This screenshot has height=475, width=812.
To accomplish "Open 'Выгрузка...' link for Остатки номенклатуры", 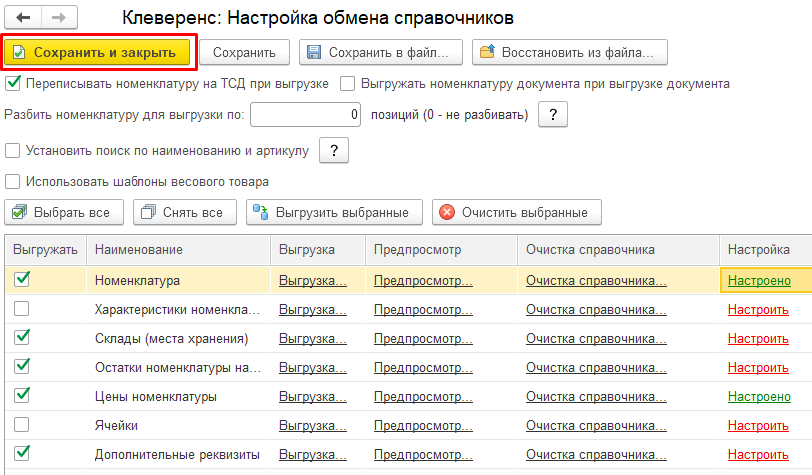I will [x=313, y=368].
